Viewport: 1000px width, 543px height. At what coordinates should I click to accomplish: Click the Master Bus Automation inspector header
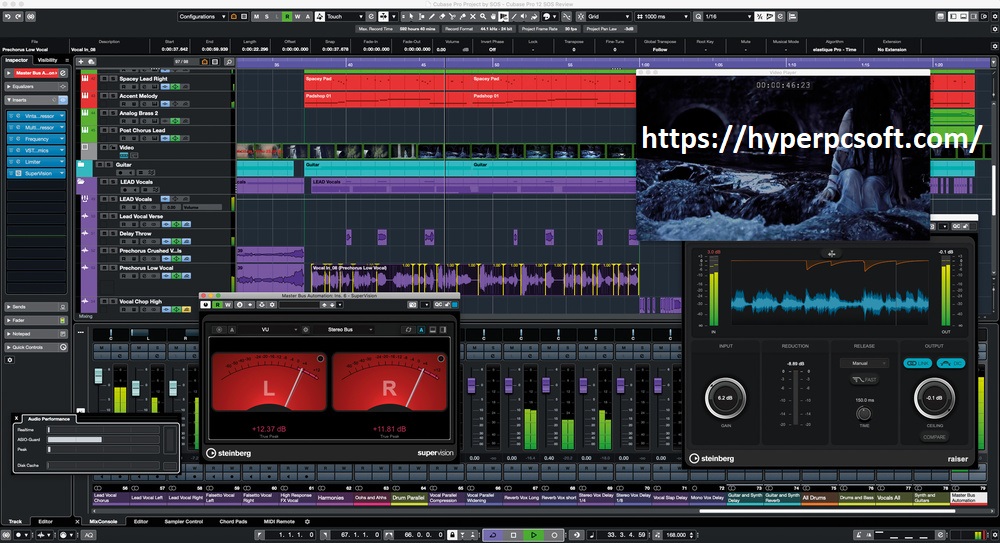click(36, 73)
